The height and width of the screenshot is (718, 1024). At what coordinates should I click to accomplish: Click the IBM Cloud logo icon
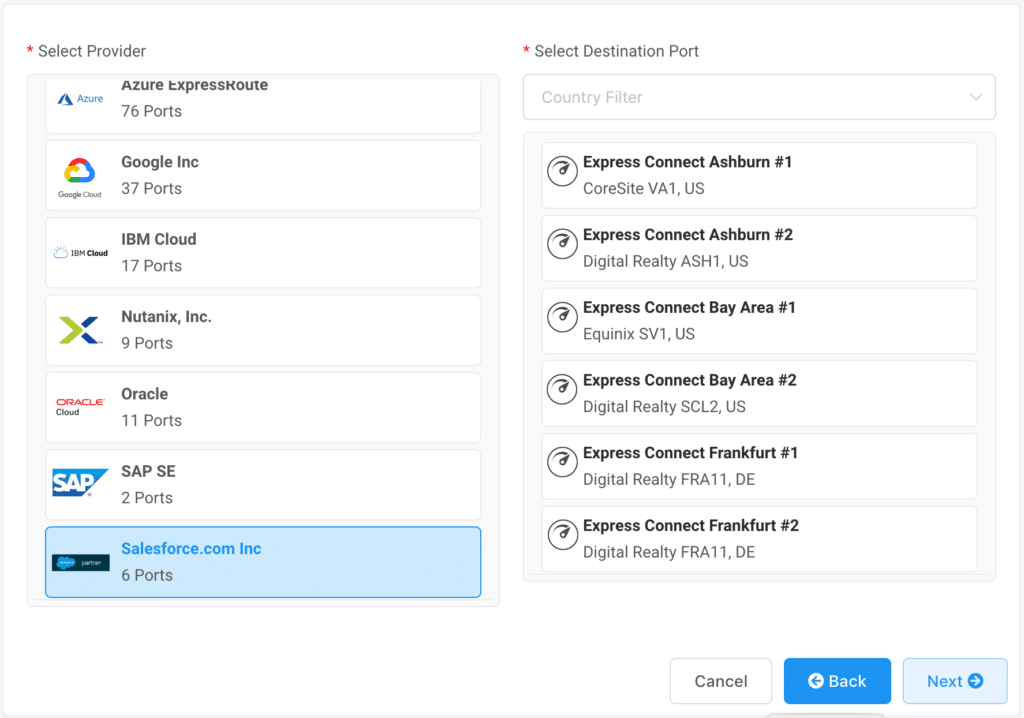80,253
